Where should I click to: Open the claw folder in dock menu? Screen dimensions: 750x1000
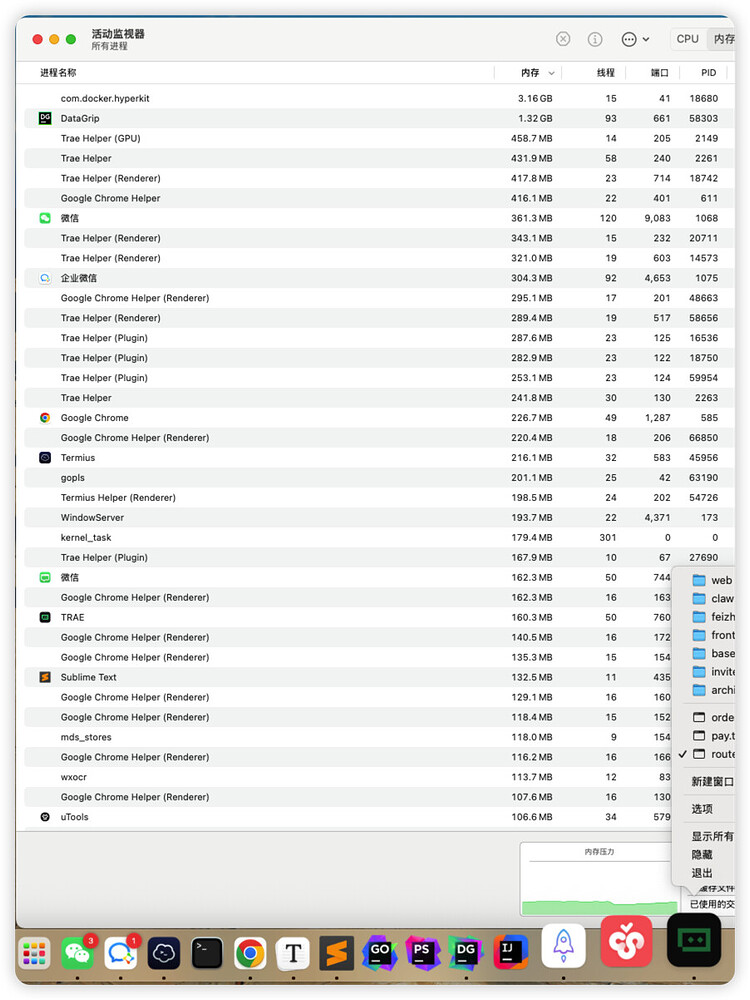pos(712,599)
